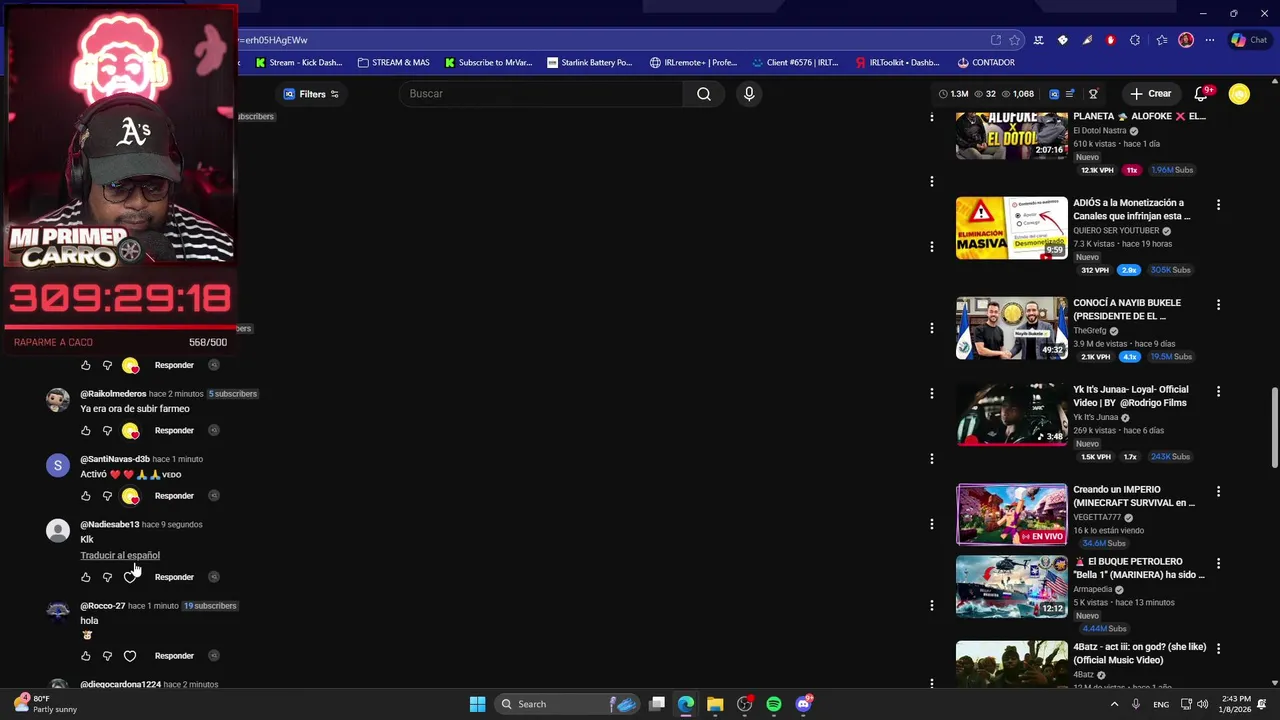Open more options for 4Batz act iii video

(1218, 649)
